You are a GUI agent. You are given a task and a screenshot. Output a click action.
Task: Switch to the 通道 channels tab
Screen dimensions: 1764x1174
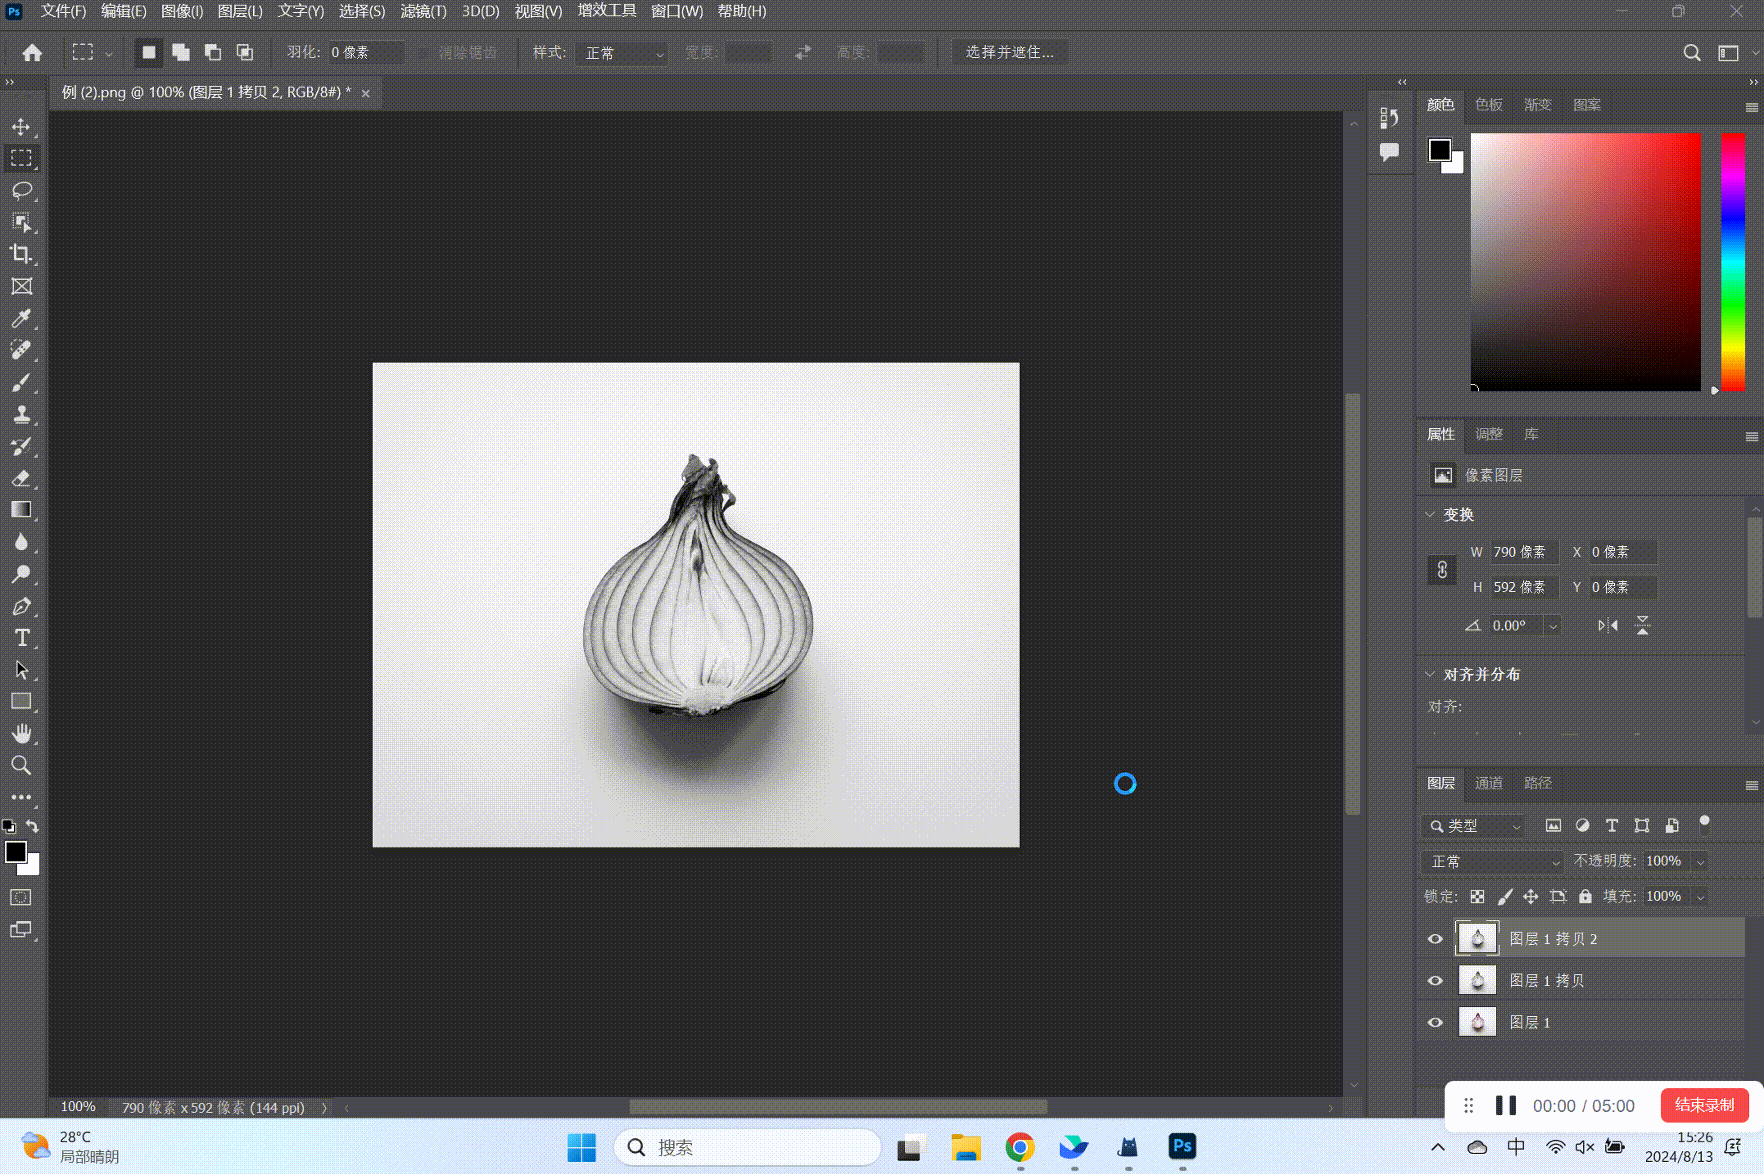(x=1488, y=783)
